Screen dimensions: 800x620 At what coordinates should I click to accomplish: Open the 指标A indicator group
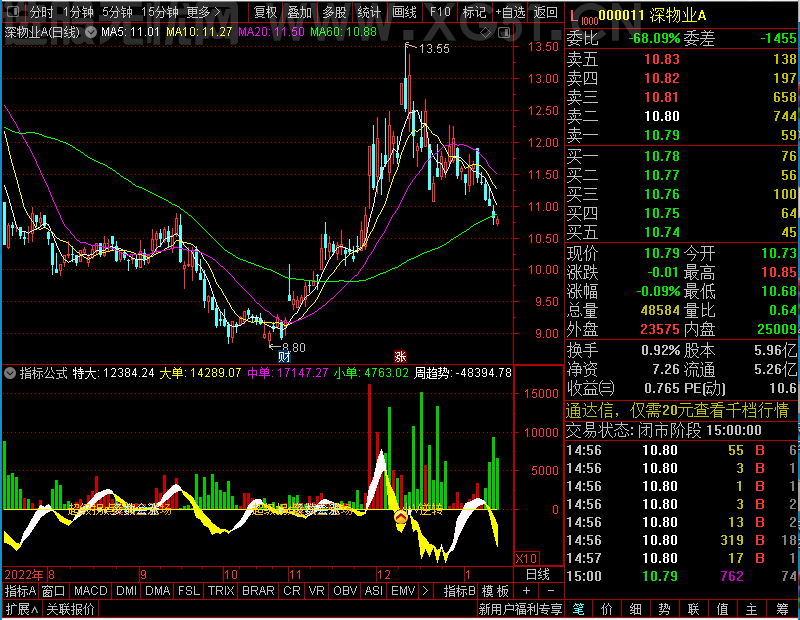click(x=20, y=591)
